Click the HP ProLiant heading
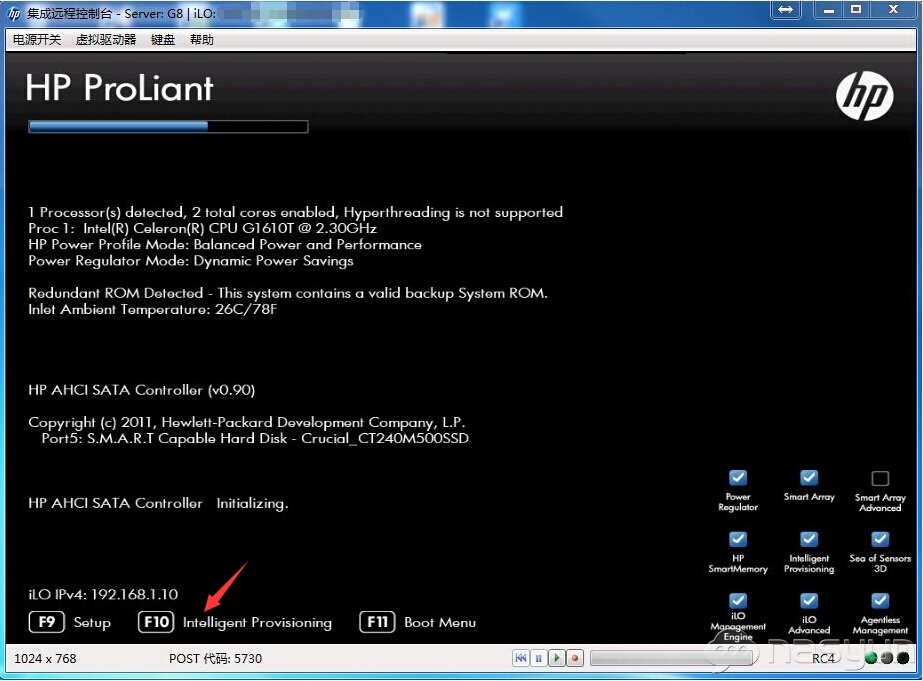 [119, 88]
